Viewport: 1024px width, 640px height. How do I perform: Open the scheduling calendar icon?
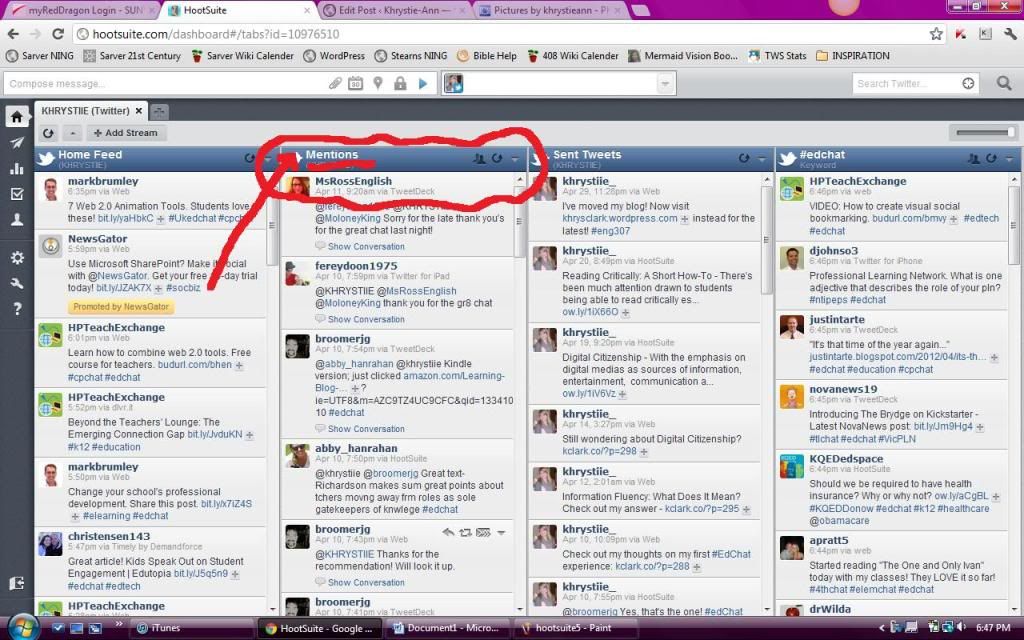click(355, 84)
